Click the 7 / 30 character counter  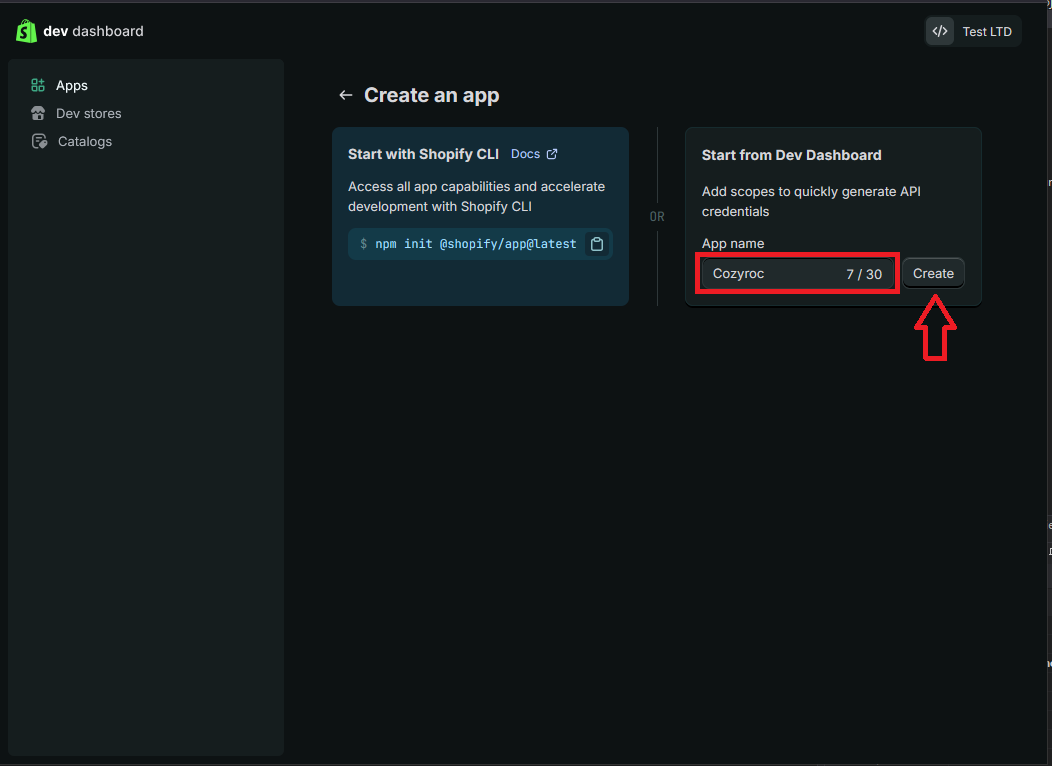coord(864,274)
